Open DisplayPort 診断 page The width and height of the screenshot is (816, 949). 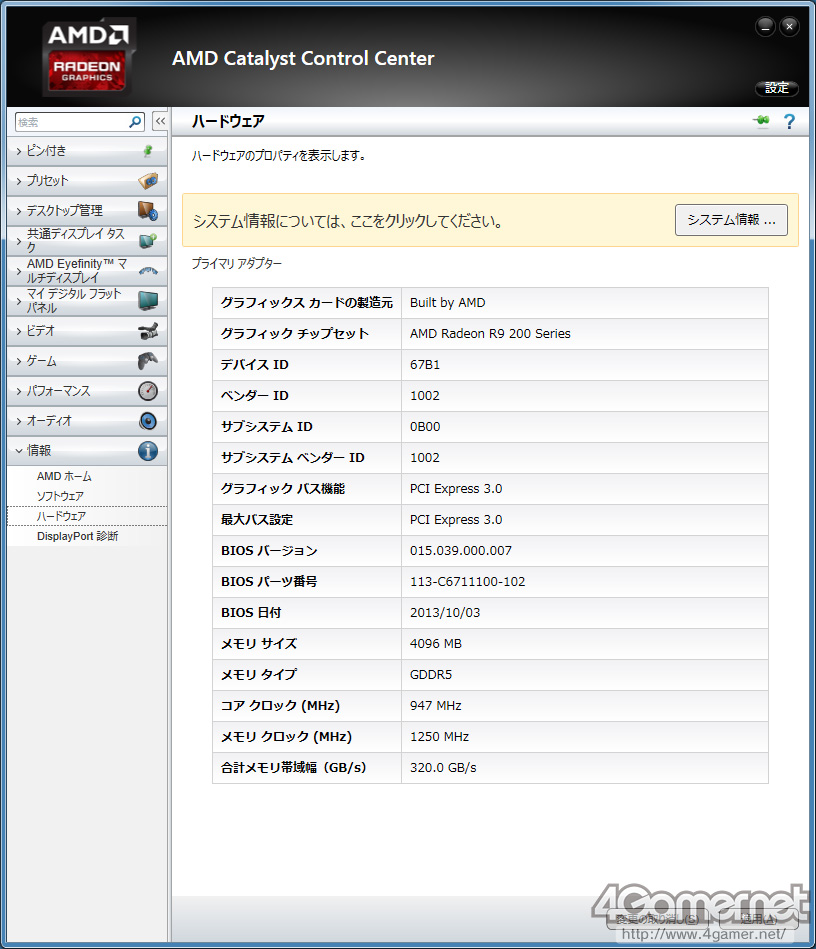pyautogui.click(x=77, y=536)
